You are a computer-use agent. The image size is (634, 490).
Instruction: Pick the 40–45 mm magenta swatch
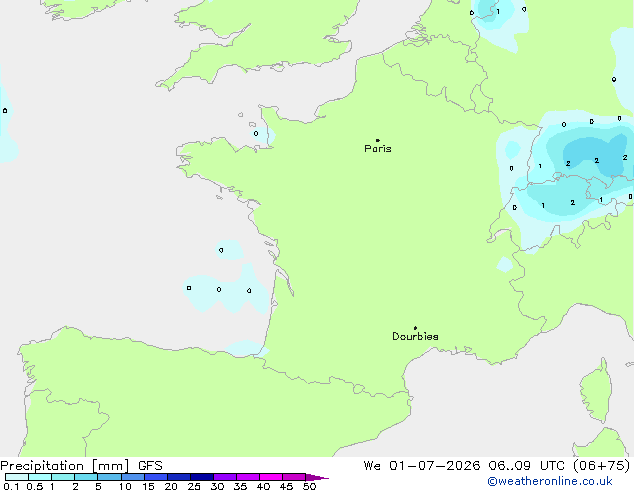[x=271, y=477]
